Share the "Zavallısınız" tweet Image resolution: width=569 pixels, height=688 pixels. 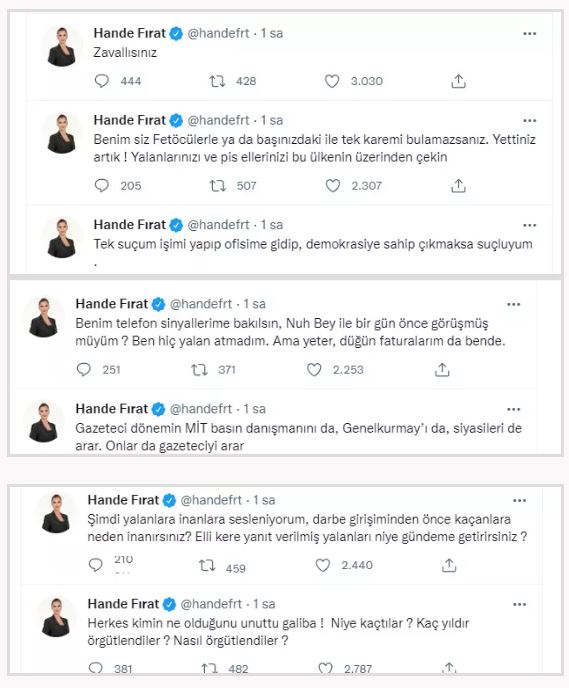pyautogui.click(x=458, y=81)
